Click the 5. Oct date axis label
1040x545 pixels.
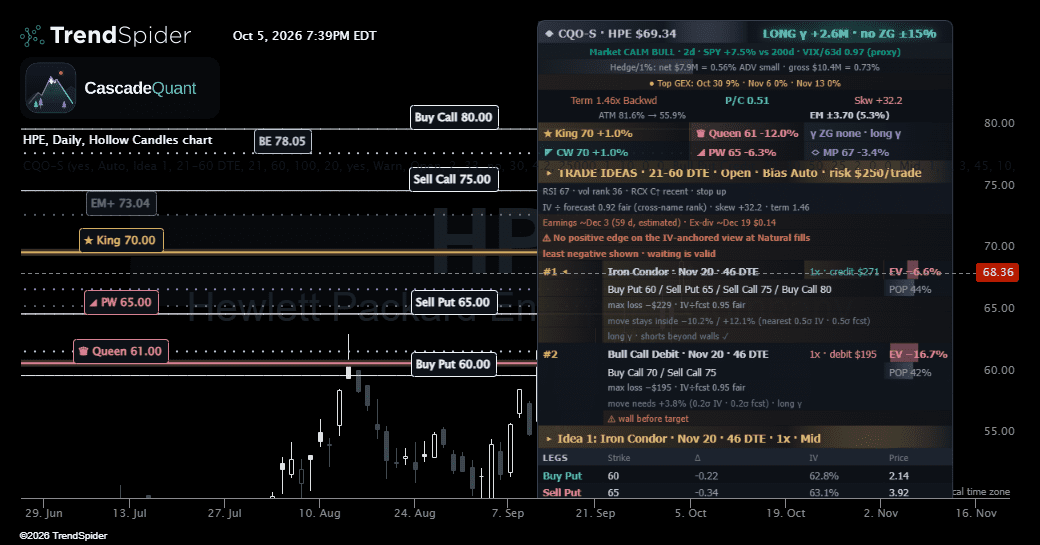690,513
